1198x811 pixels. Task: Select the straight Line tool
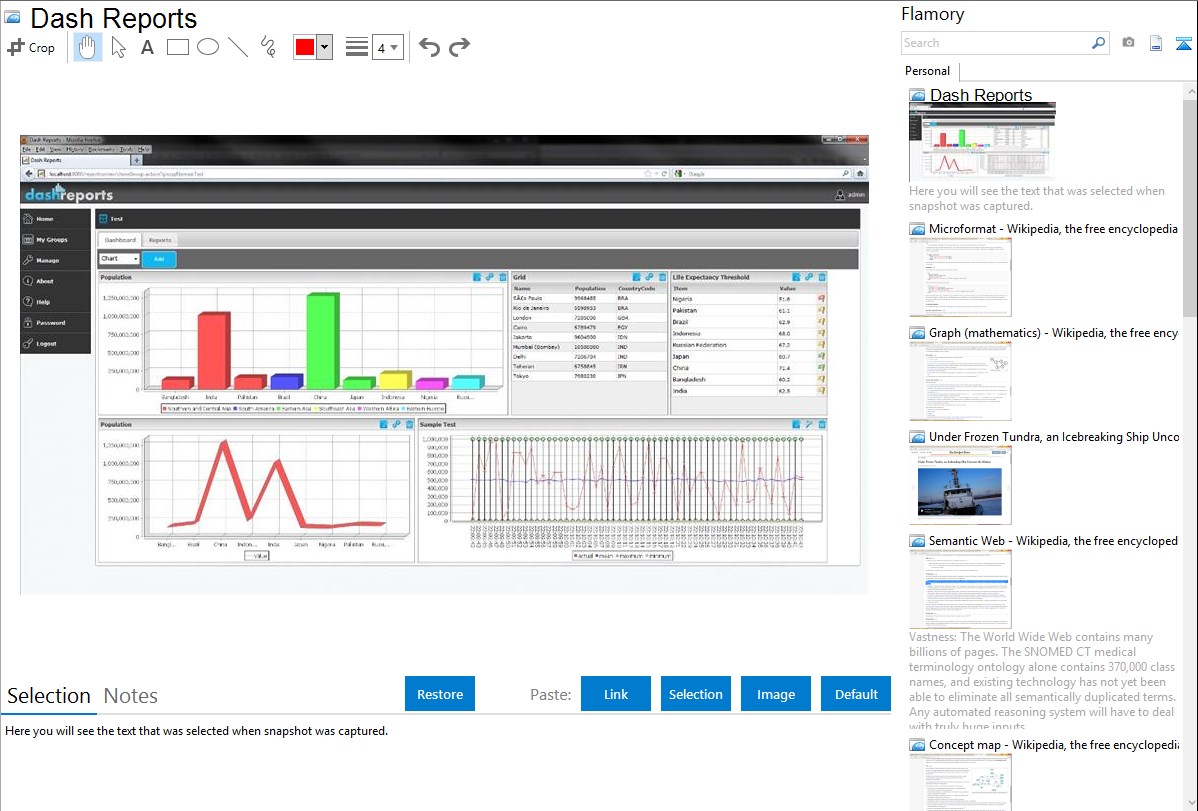(238, 47)
